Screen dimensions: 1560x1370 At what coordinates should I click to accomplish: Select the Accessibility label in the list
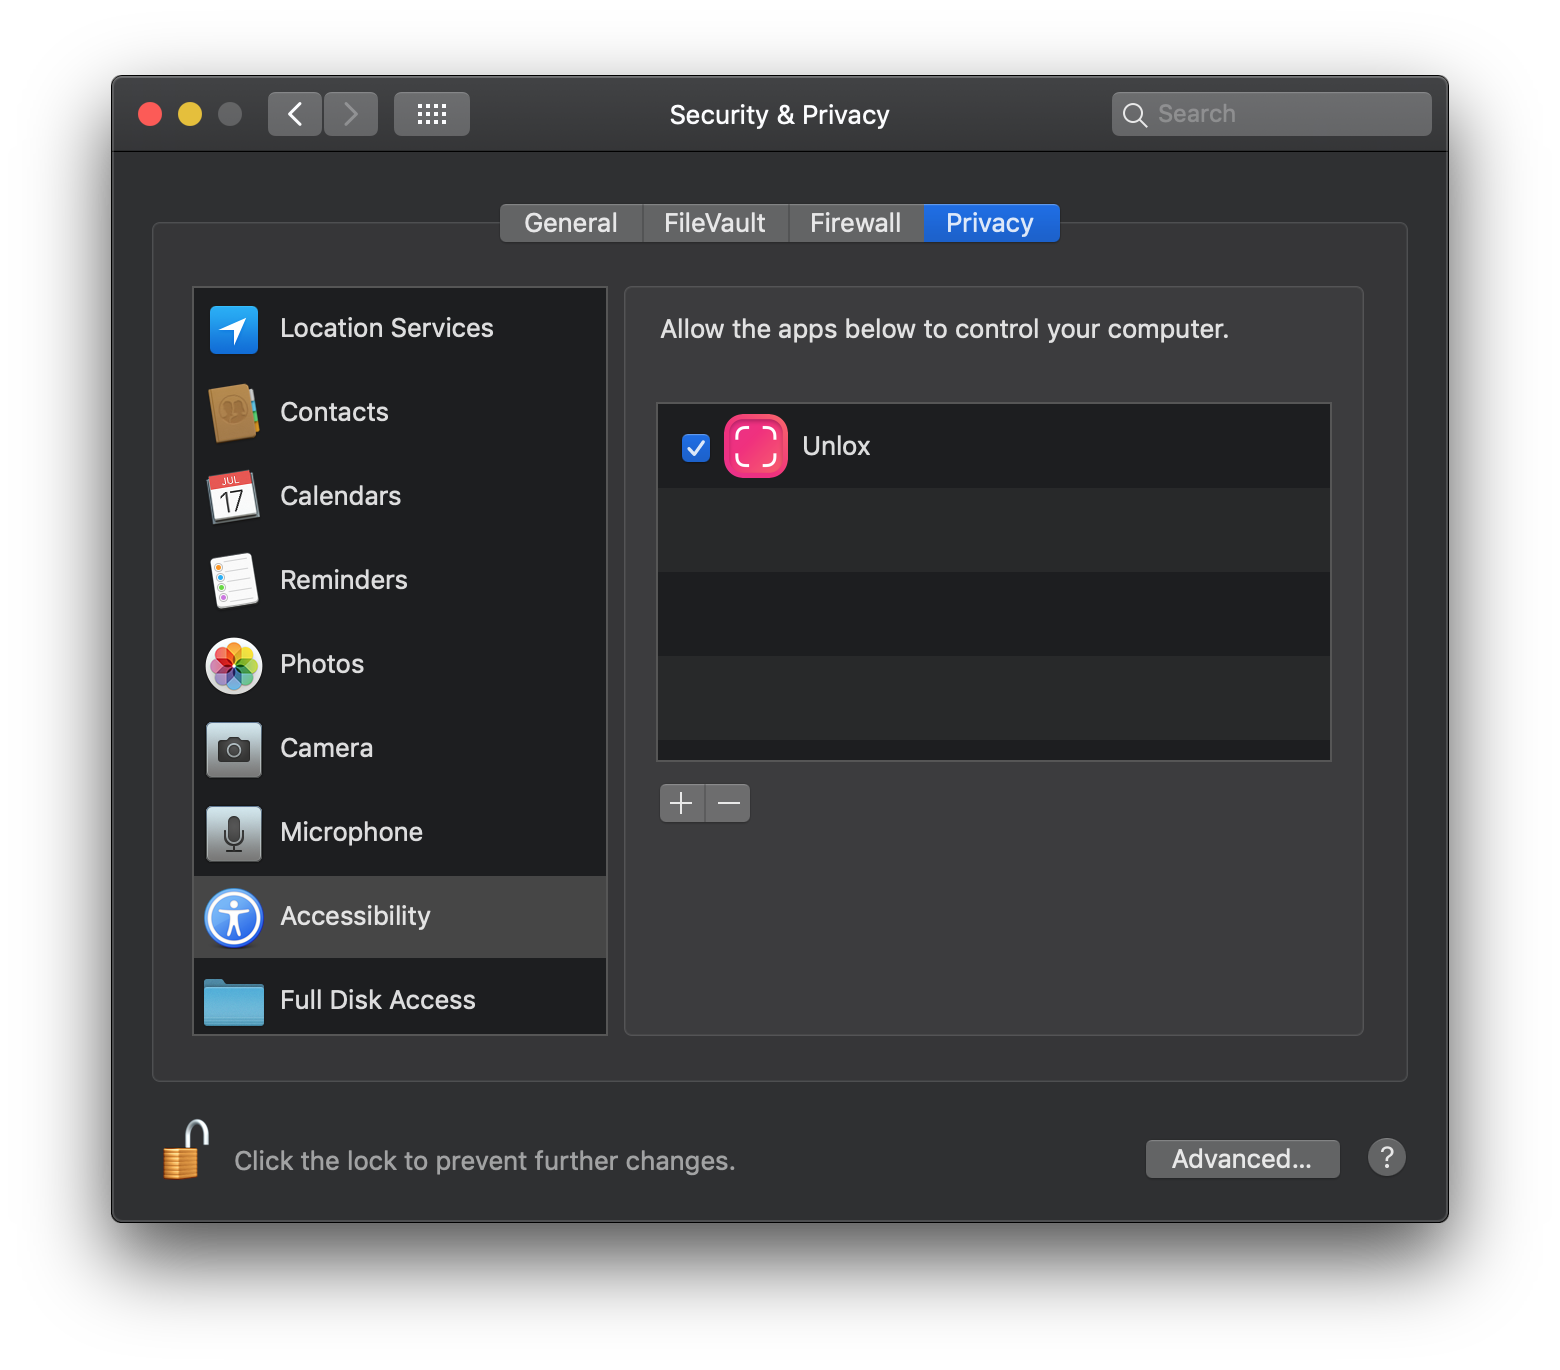pos(356,916)
